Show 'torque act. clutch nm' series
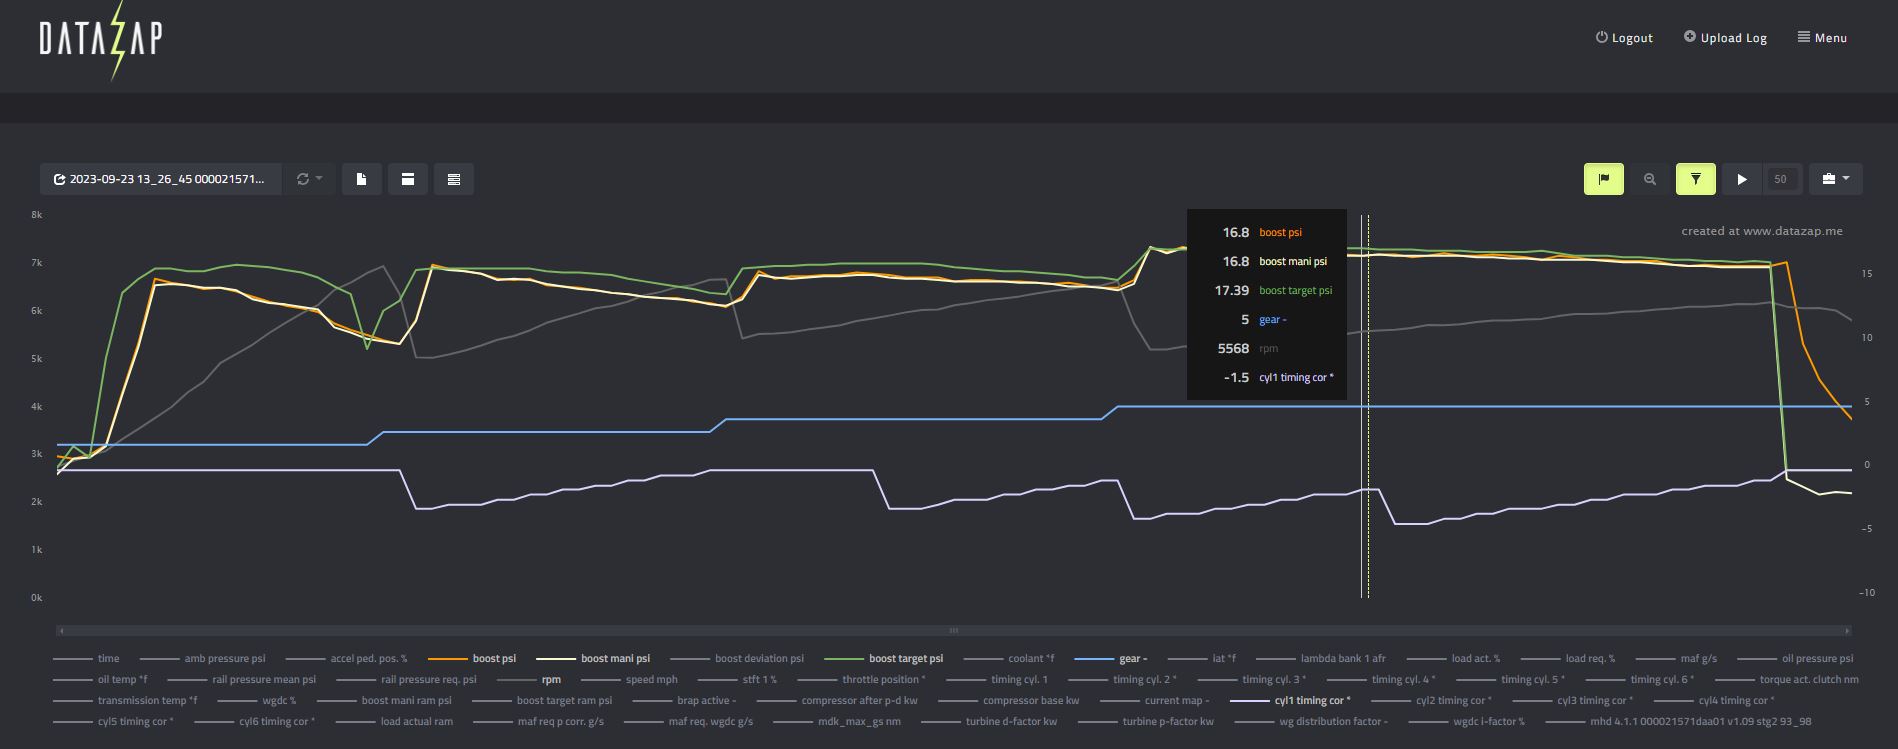 (x=1787, y=680)
